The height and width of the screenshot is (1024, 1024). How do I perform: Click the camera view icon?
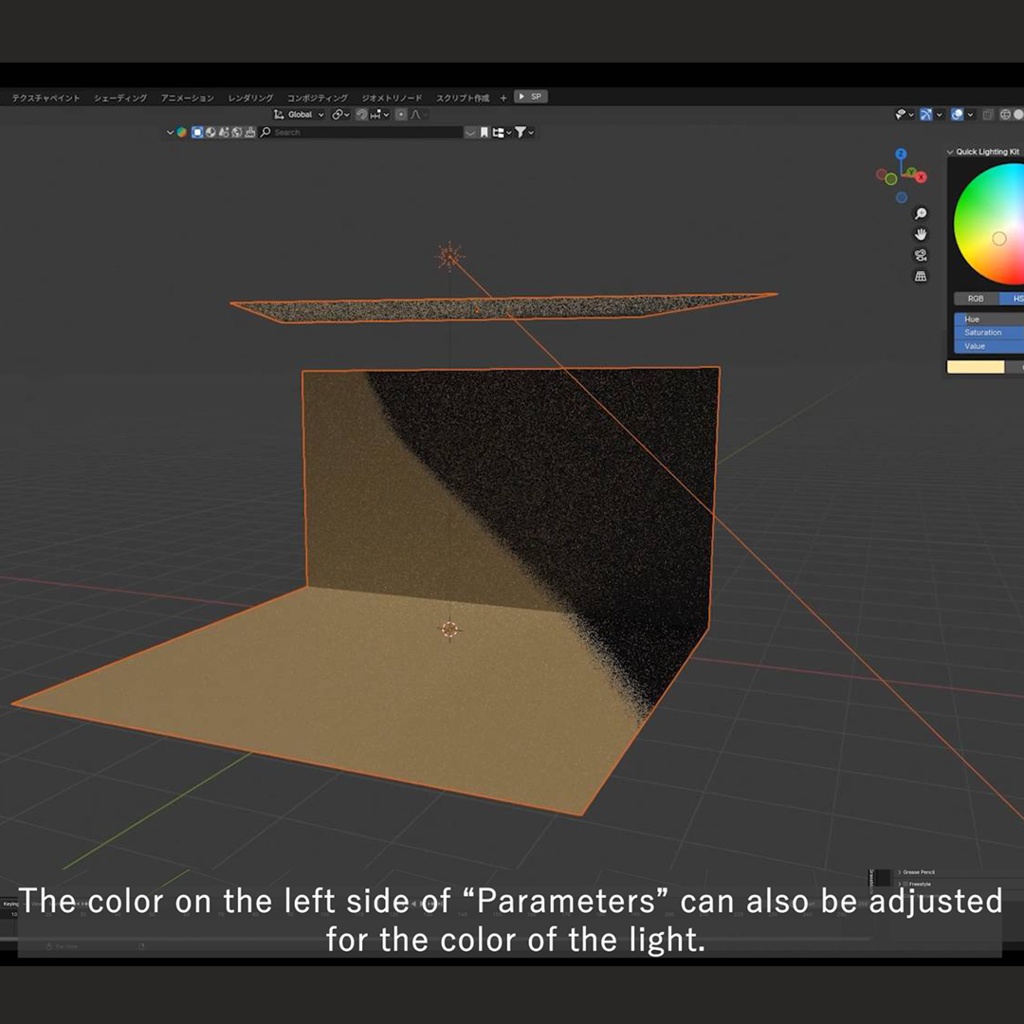pos(920,255)
